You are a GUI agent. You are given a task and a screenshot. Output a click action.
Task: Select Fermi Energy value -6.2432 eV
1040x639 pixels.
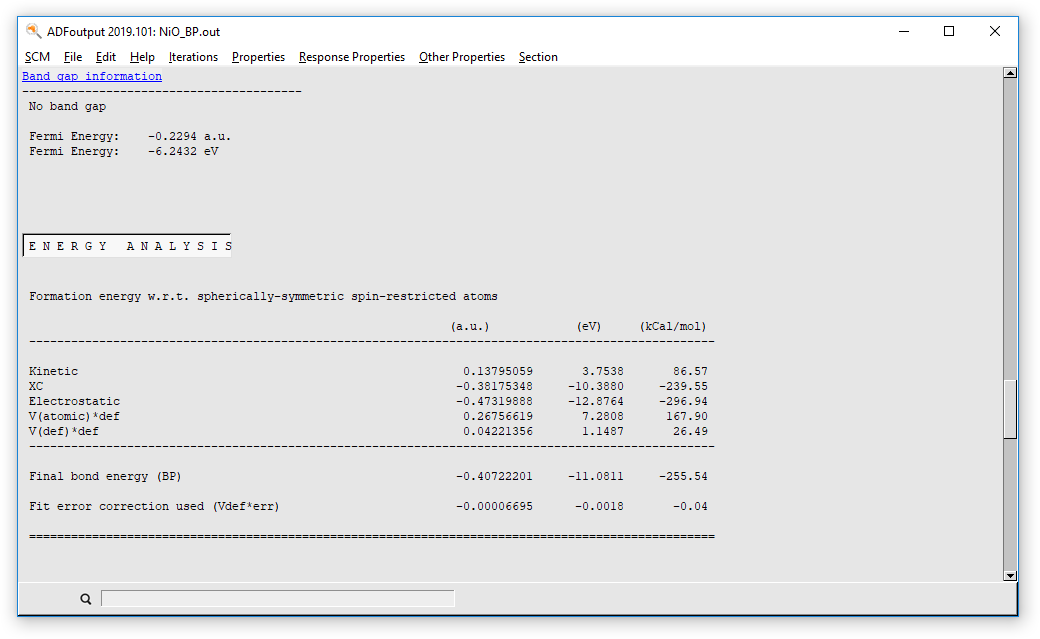pyautogui.click(x=182, y=151)
